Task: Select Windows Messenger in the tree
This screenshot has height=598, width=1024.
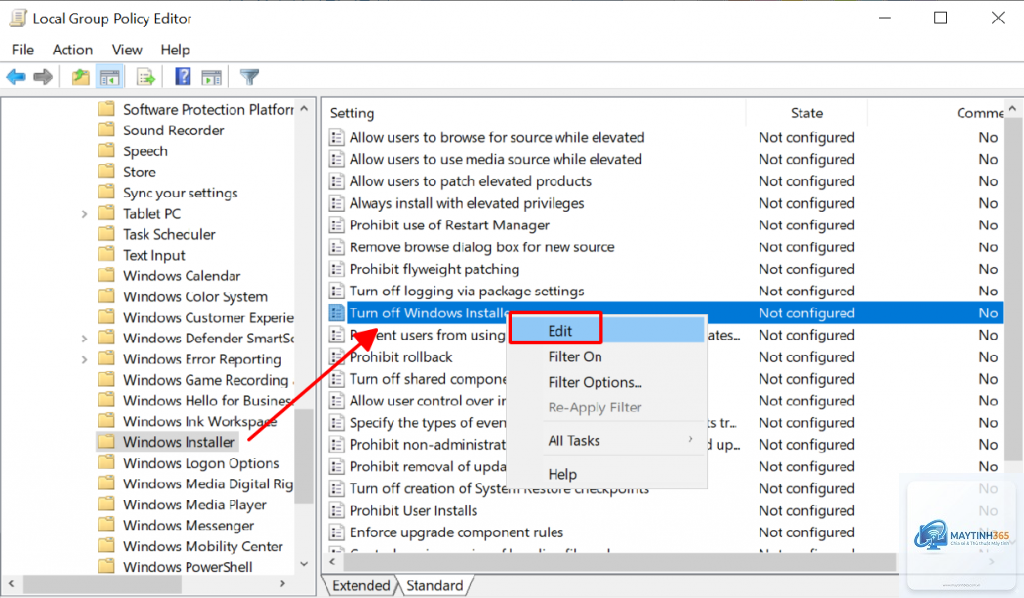Action: (x=188, y=526)
